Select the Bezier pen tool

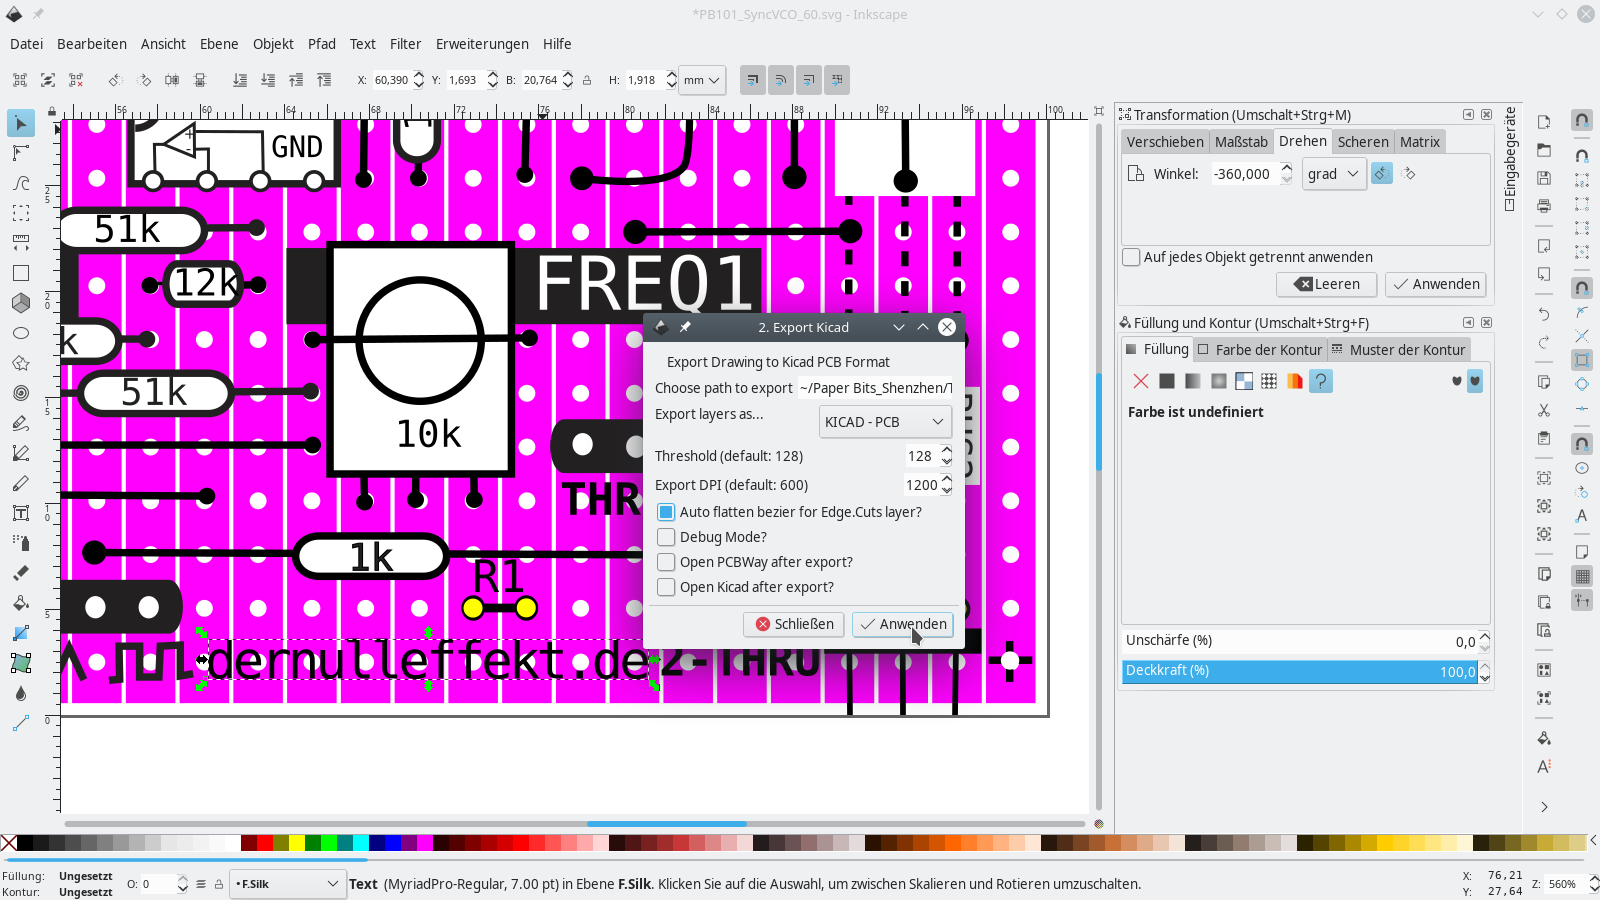click(x=20, y=453)
